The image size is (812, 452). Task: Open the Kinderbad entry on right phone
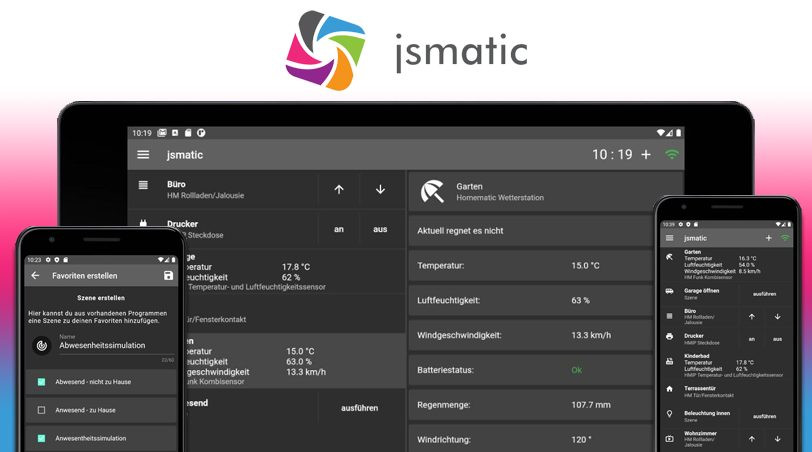(x=726, y=366)
